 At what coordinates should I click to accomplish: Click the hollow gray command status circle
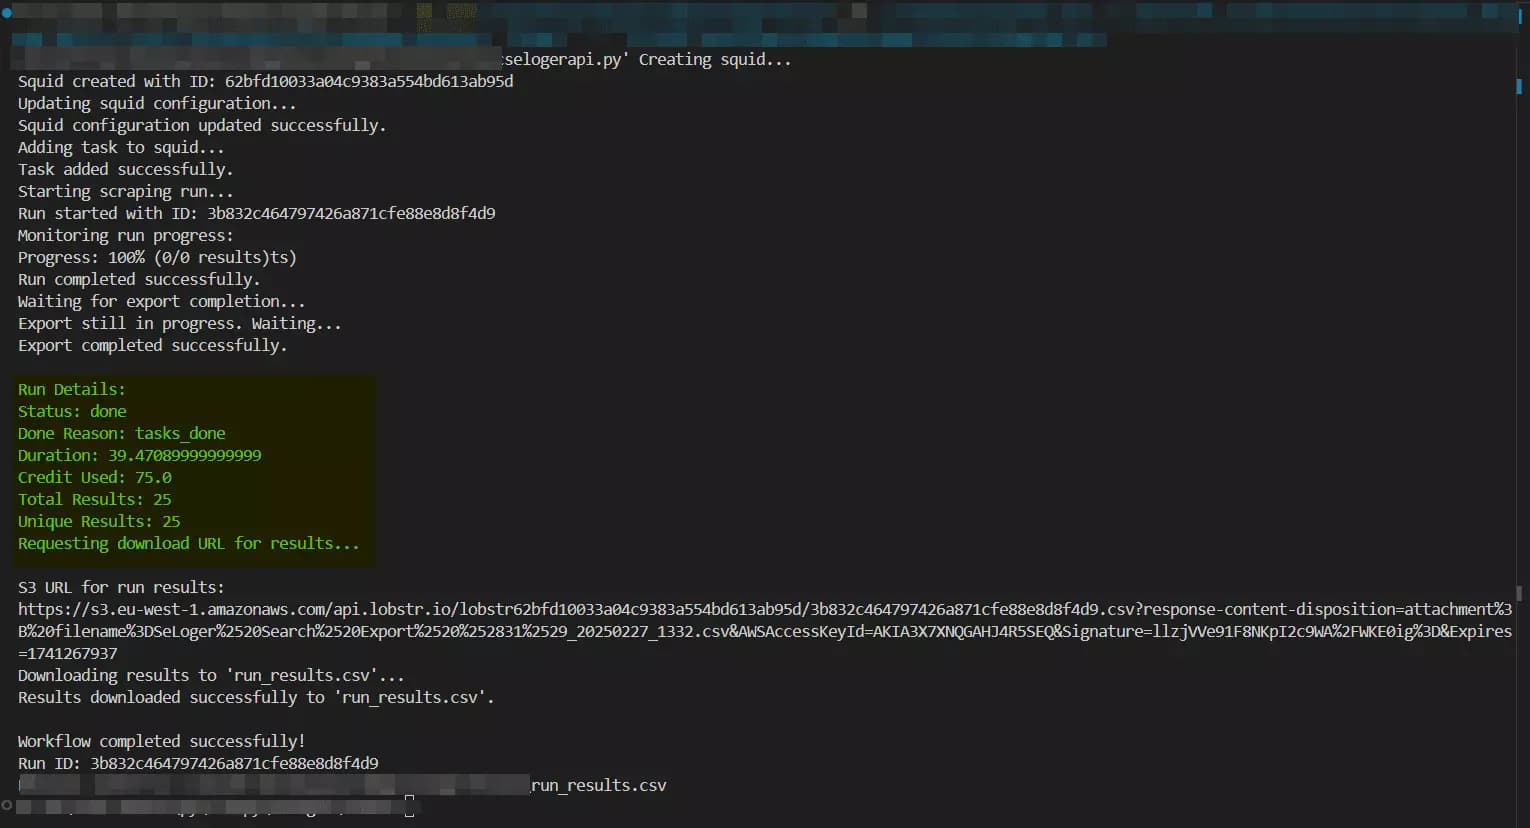tap(6, 805)
